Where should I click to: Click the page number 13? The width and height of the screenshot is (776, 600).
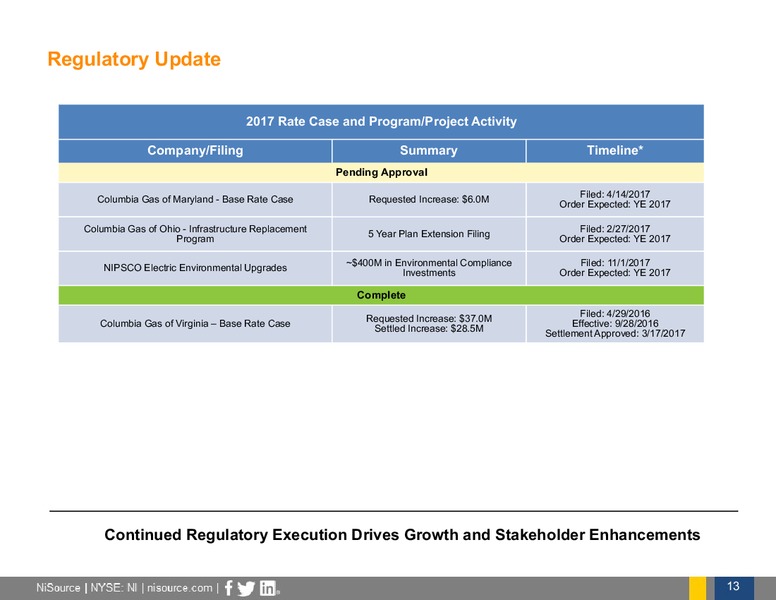(x=733, y=587)
